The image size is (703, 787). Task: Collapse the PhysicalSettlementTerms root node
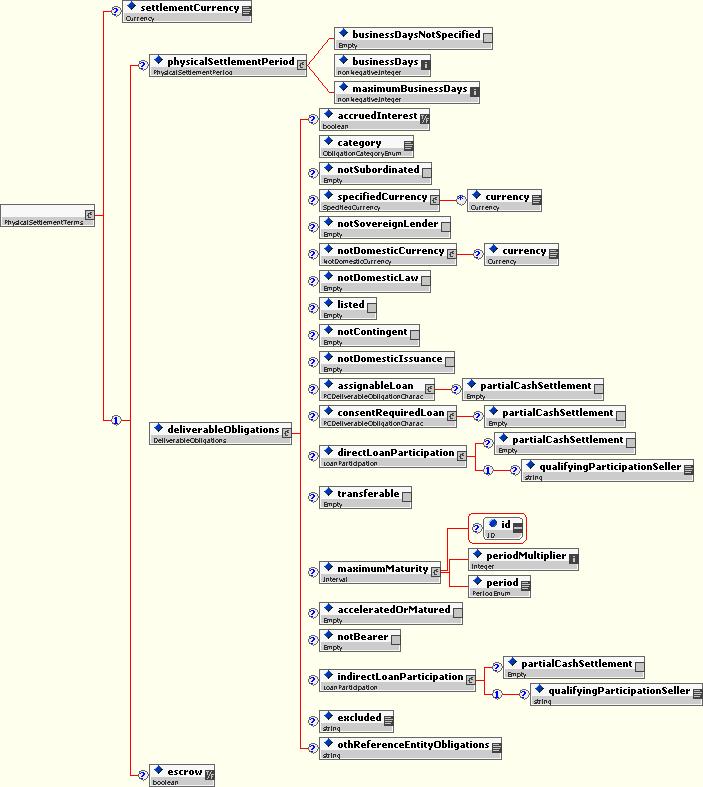[89, 215]
